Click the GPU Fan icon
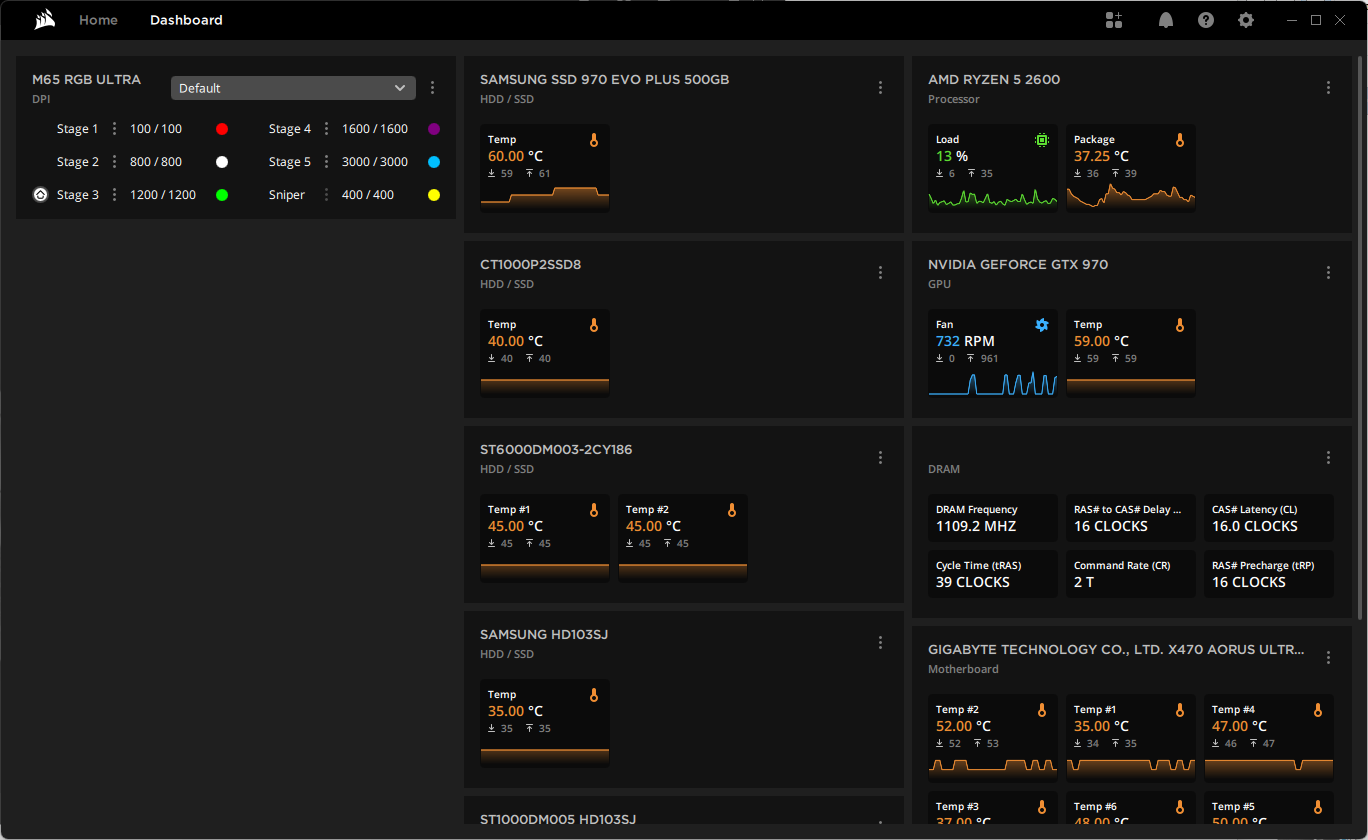Screen dimensions: 1368x840 coord(1042,325)
